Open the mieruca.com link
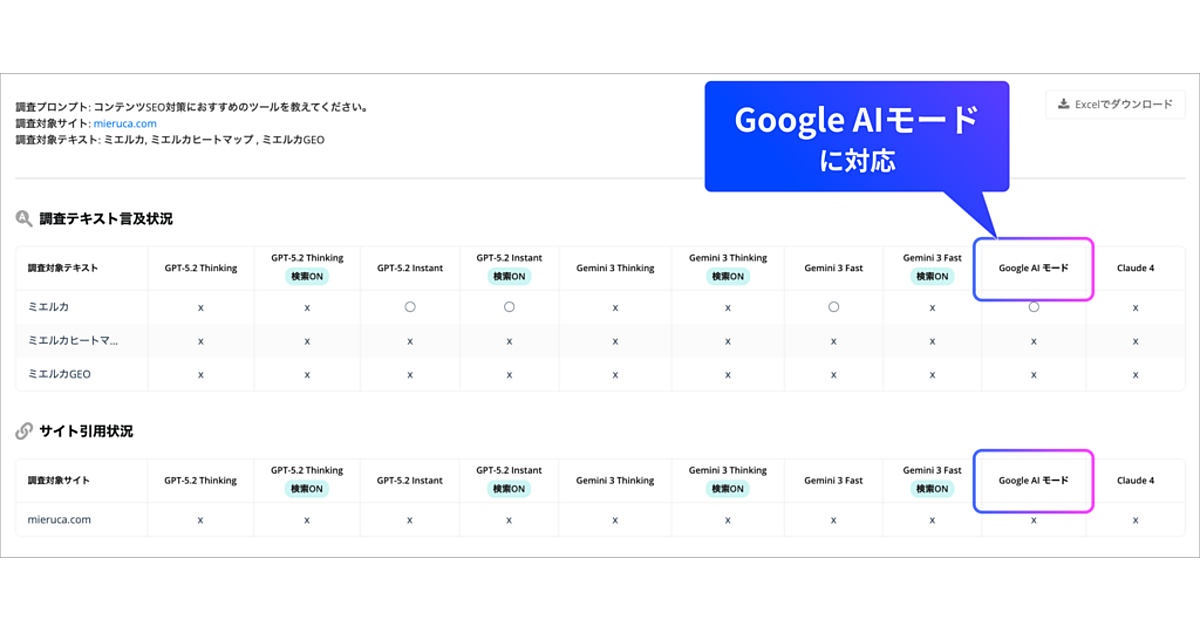The height and width of the screenshot is (630, 1200). coord(125,124)
